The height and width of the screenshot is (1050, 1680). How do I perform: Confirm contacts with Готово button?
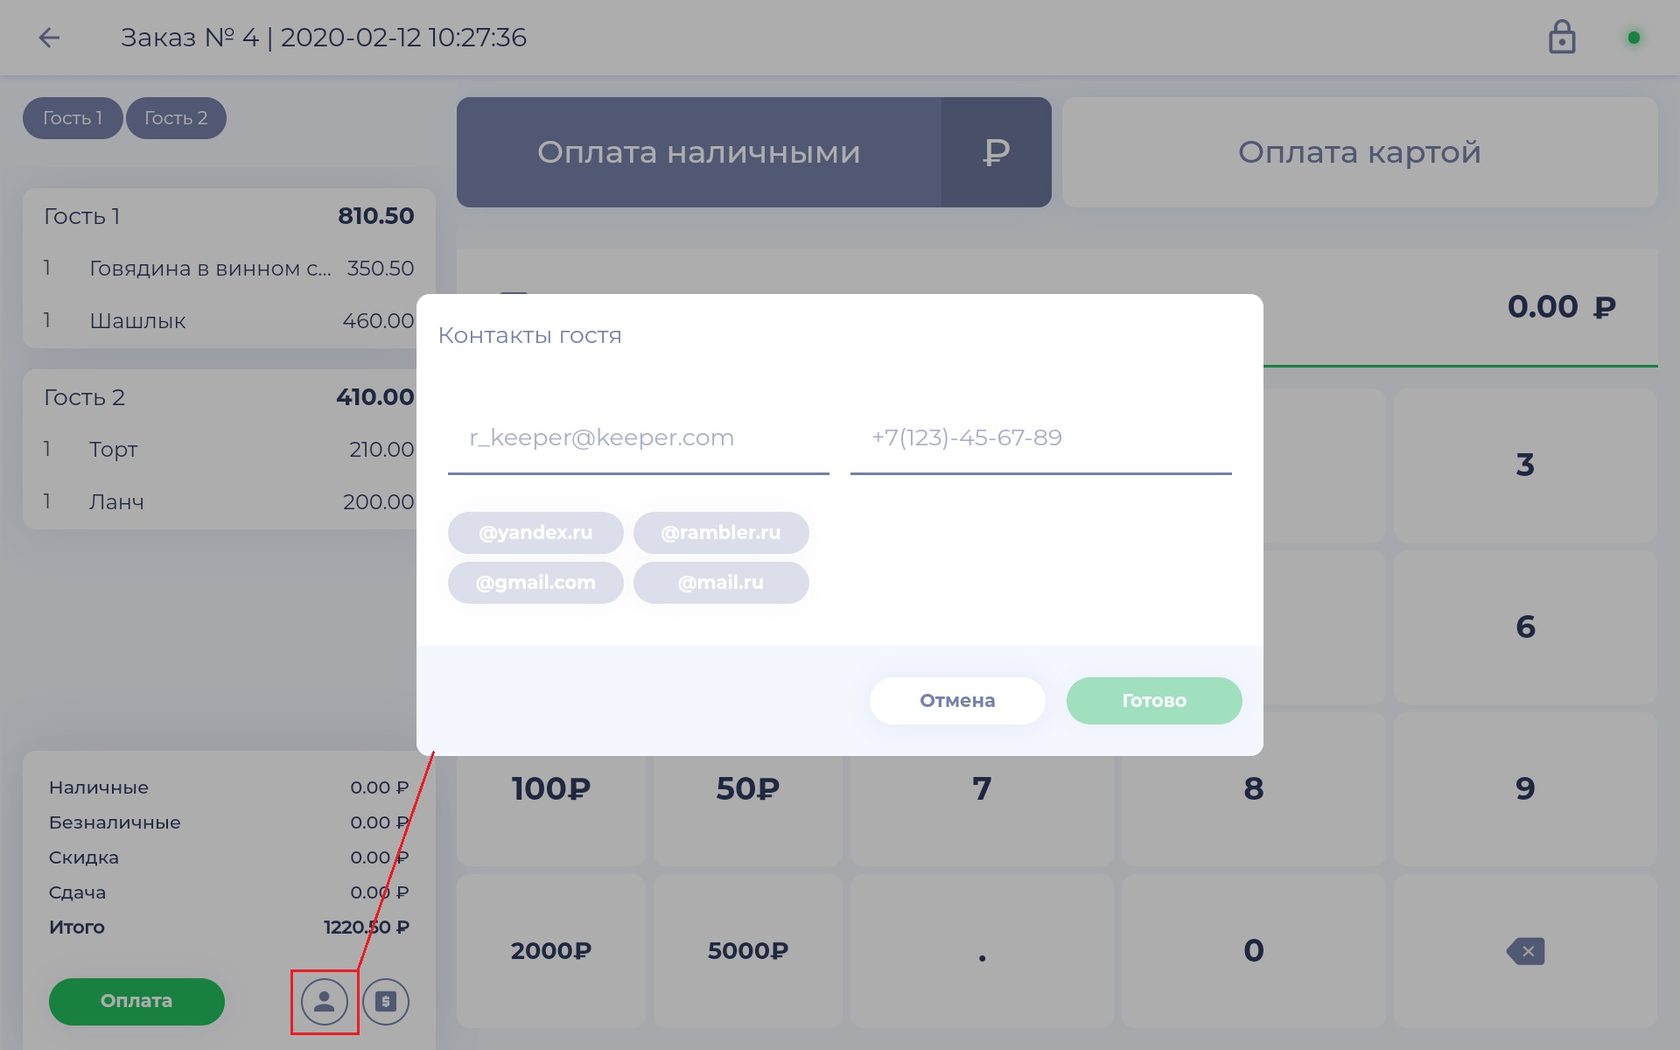1153,700
